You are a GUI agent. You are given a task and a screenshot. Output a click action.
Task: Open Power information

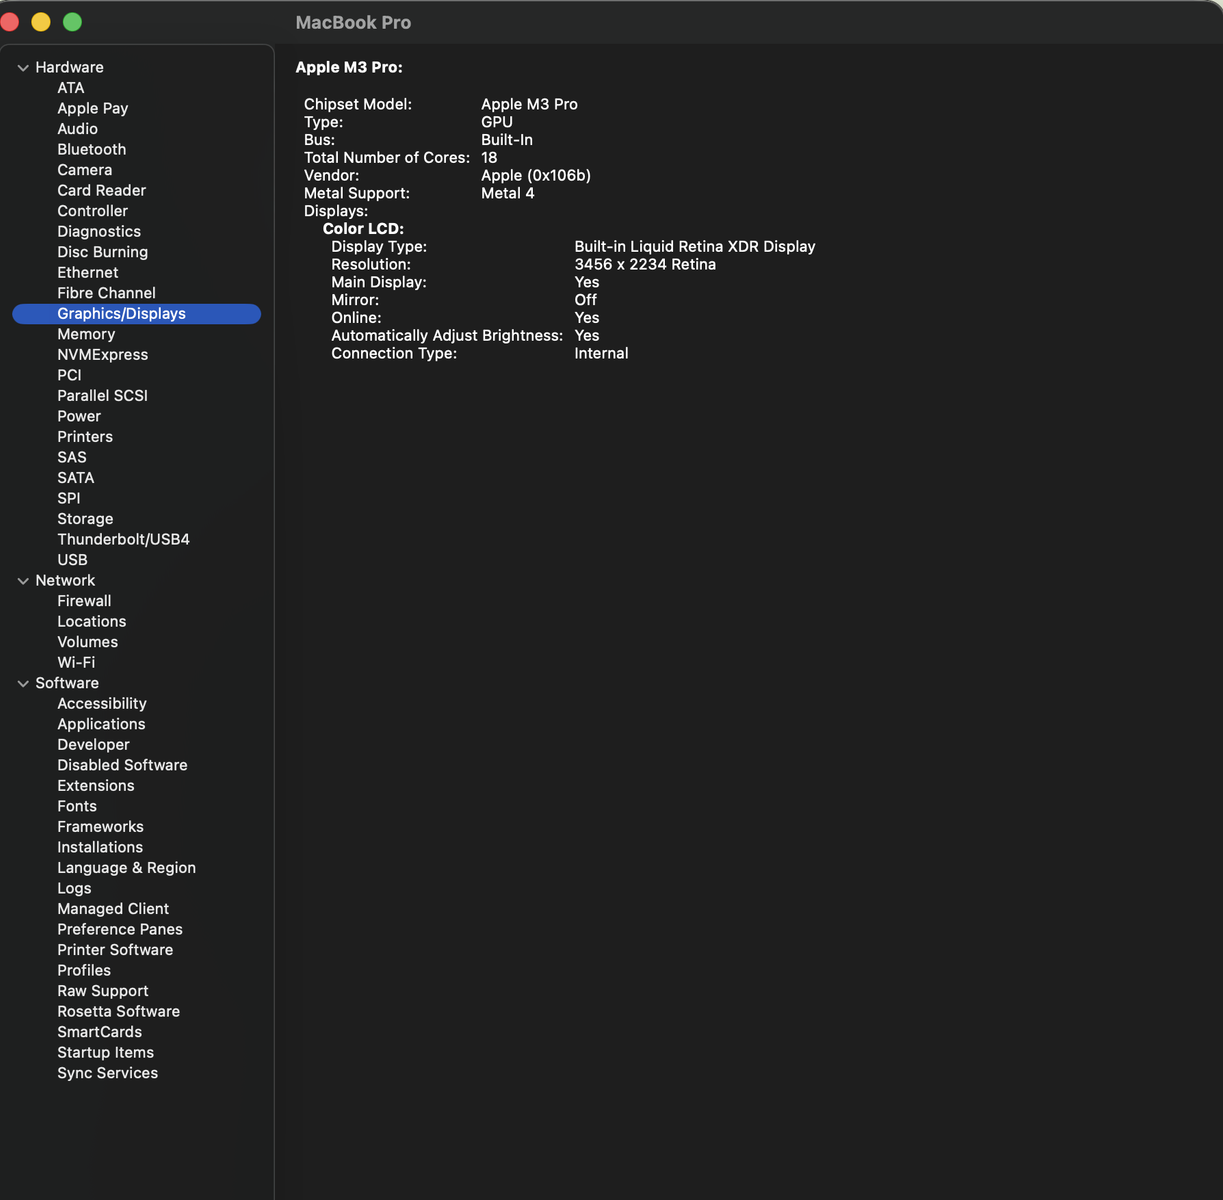click(79, 416)
